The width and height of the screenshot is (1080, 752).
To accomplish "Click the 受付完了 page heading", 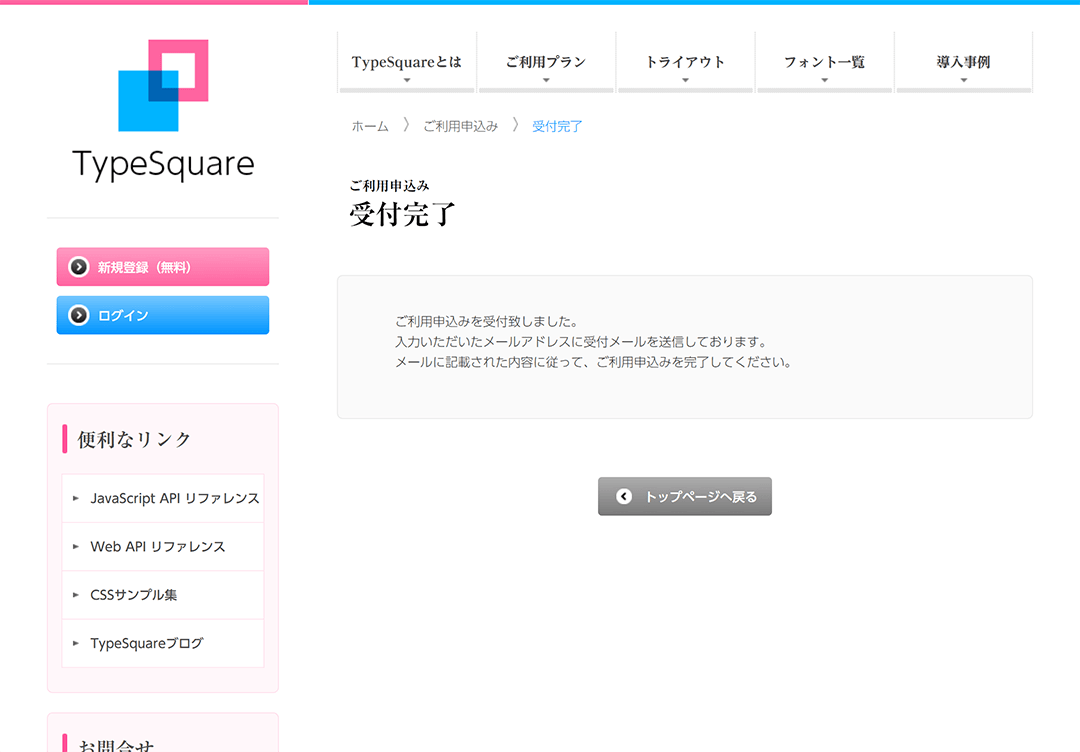I will pos(402,214).
